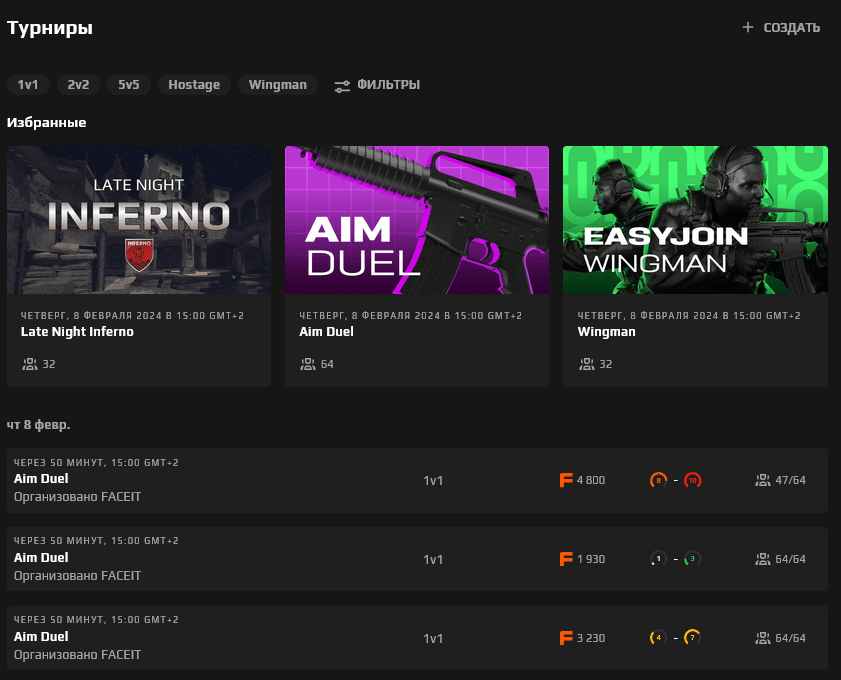
Task: Click the FACEIT F icon beside 3 230 prize
Action: (x=567, y=638)
